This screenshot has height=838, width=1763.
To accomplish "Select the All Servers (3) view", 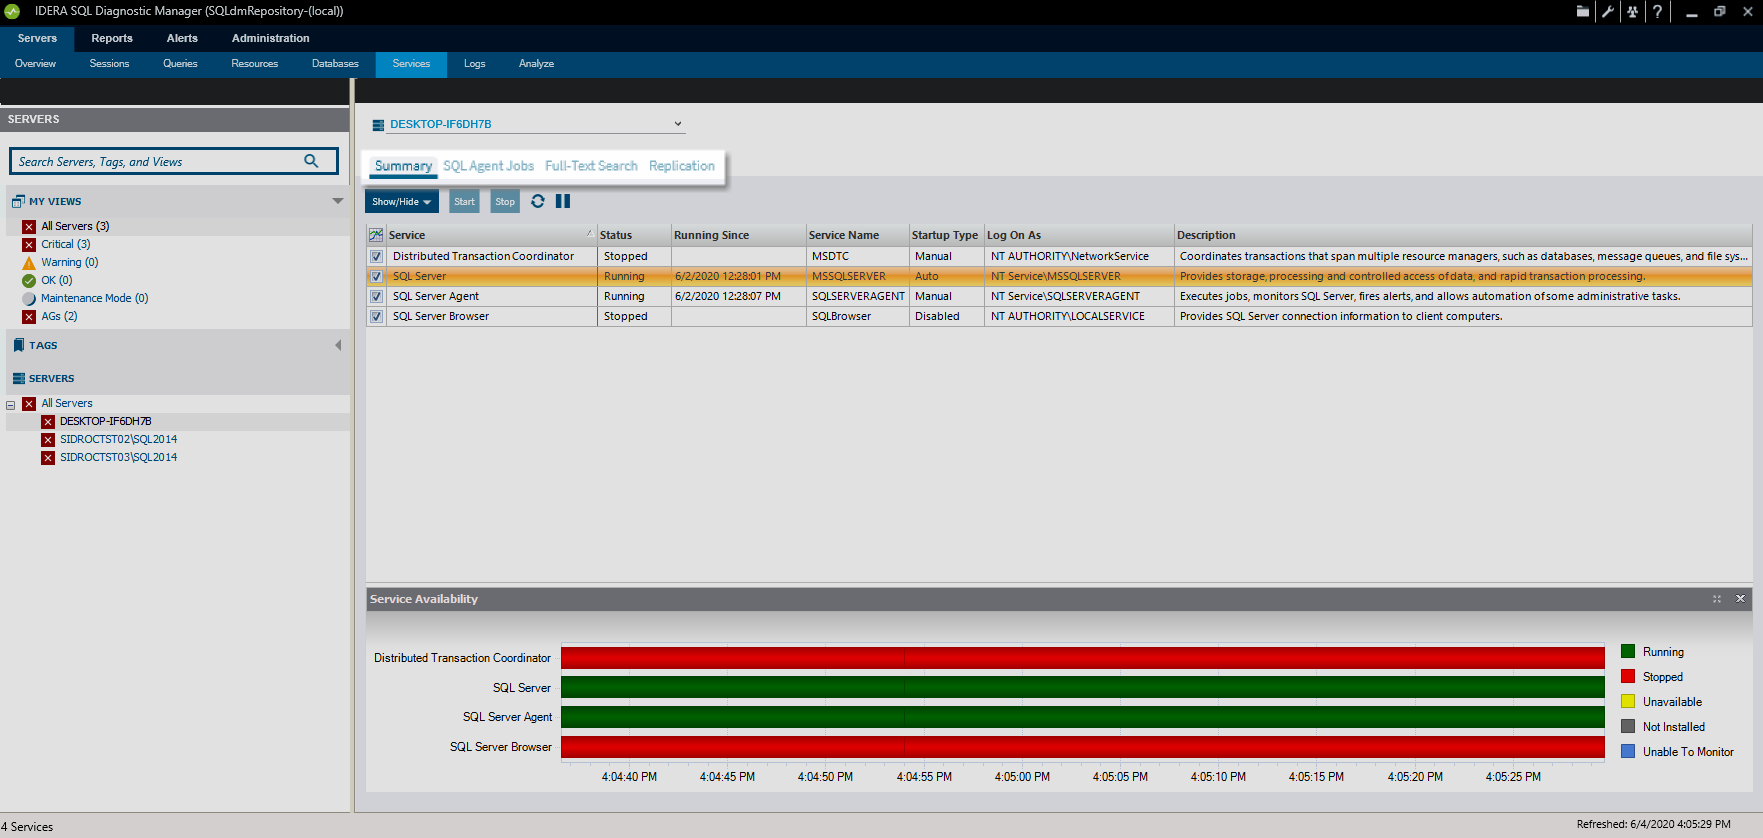I will pos(75,226).
